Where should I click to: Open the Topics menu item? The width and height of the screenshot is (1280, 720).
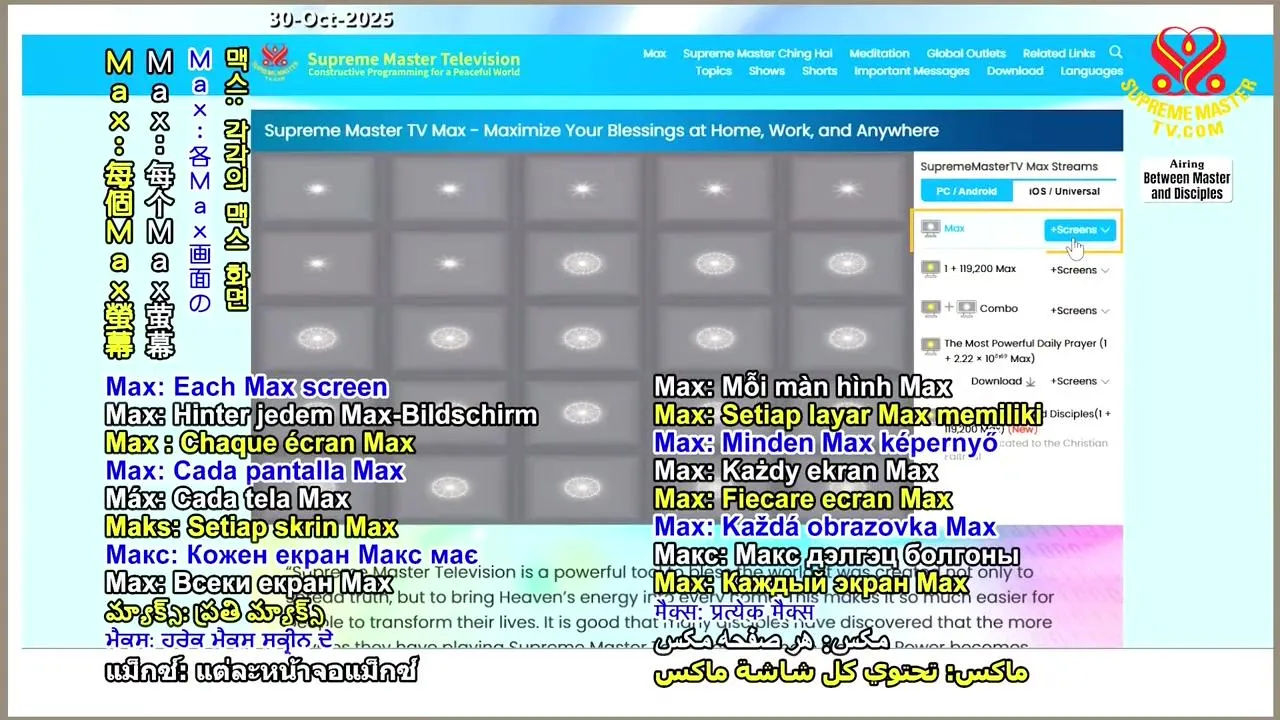click(x=713, y=71)
